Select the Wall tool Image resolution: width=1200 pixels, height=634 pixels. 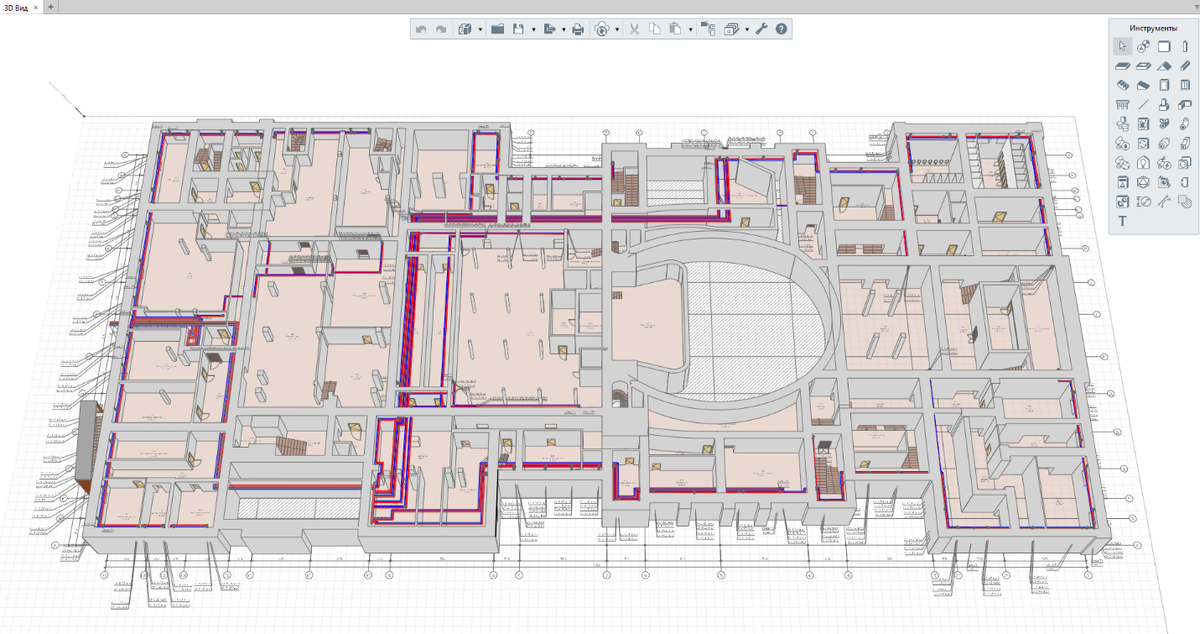point(1164,46)
